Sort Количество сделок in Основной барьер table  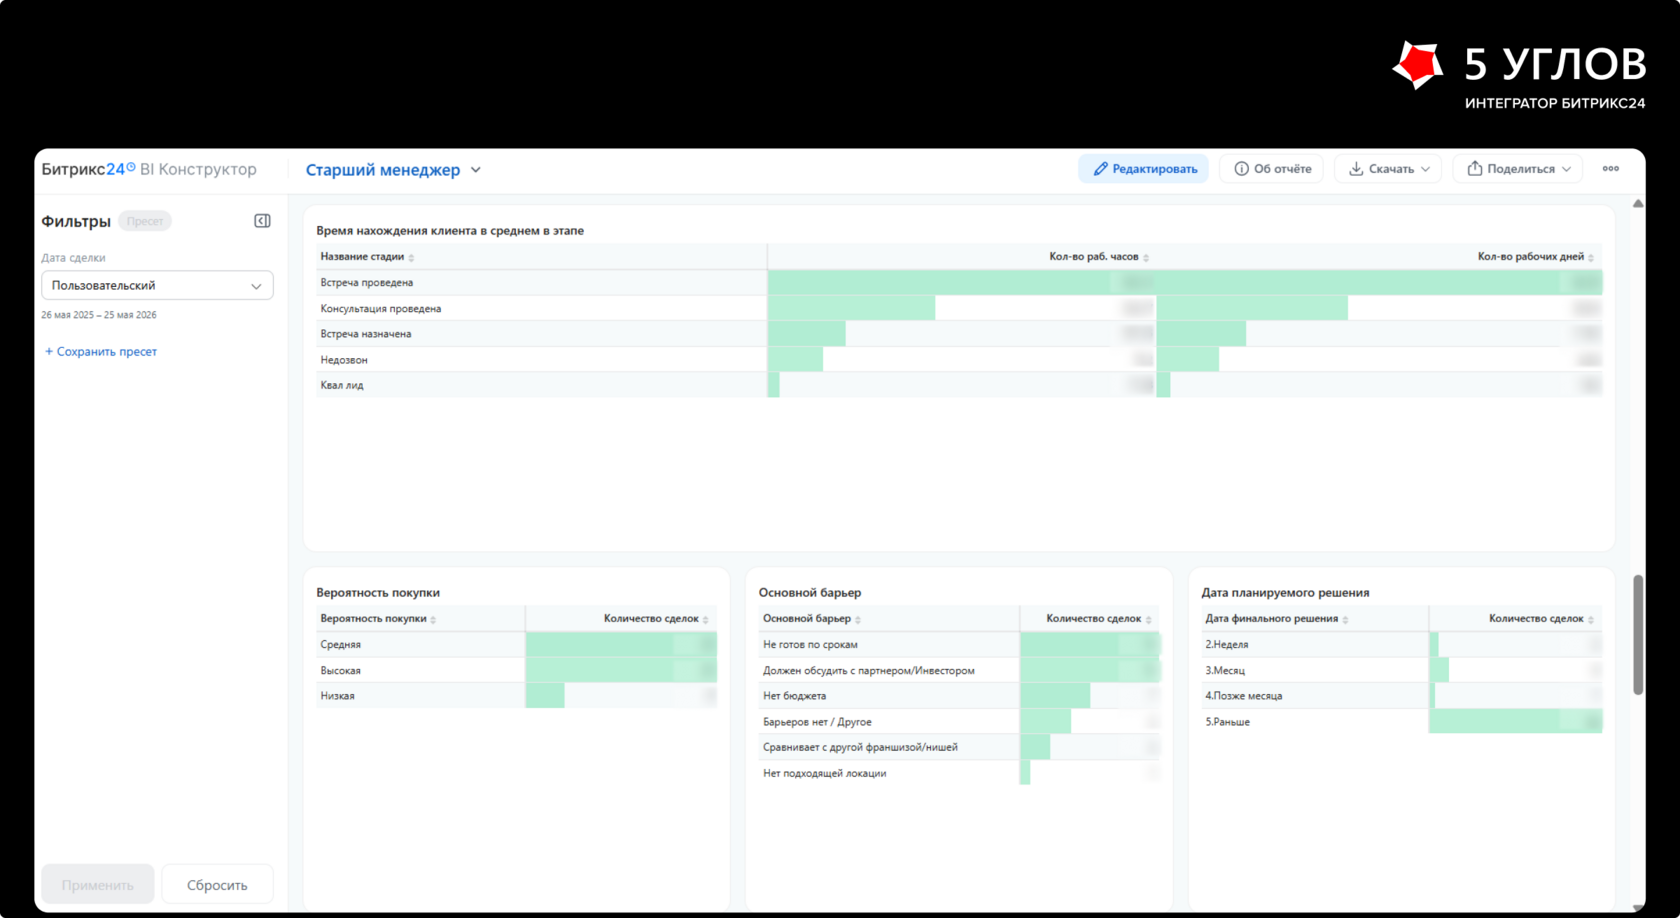(x=1099, y=619)
